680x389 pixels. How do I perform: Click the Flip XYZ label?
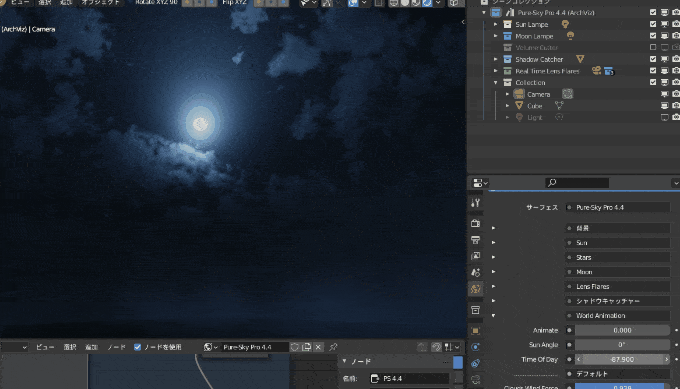tap(234, 3)
